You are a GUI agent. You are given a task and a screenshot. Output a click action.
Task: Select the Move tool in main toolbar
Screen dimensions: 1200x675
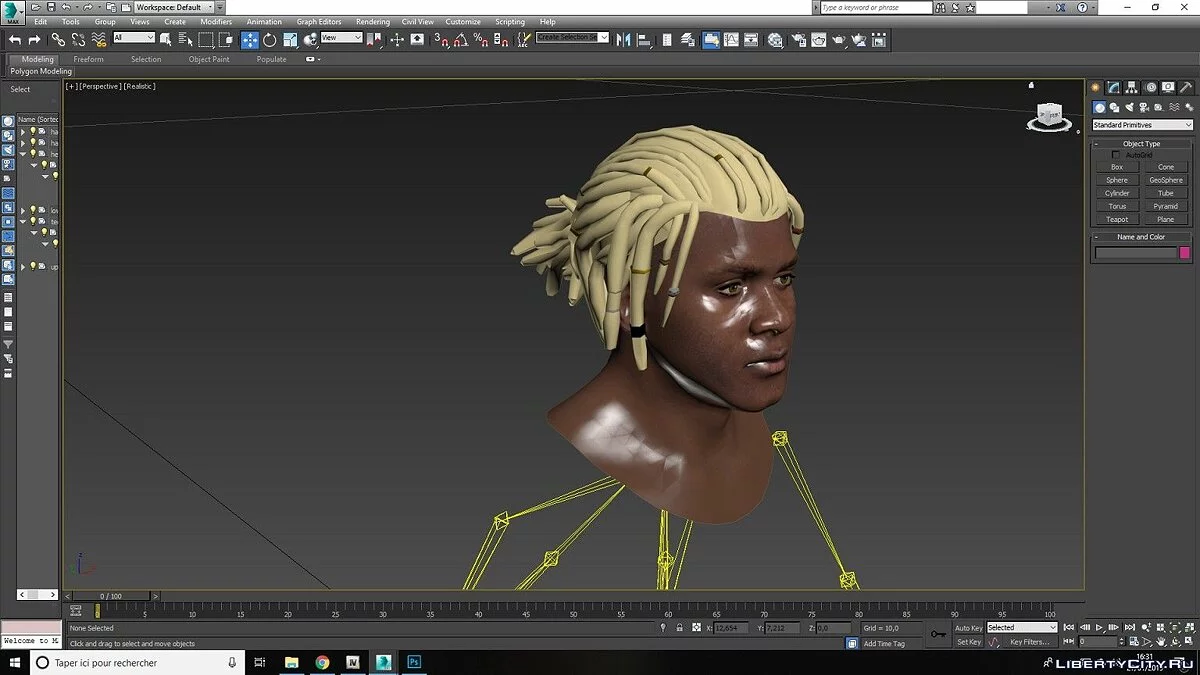(250, 40)
